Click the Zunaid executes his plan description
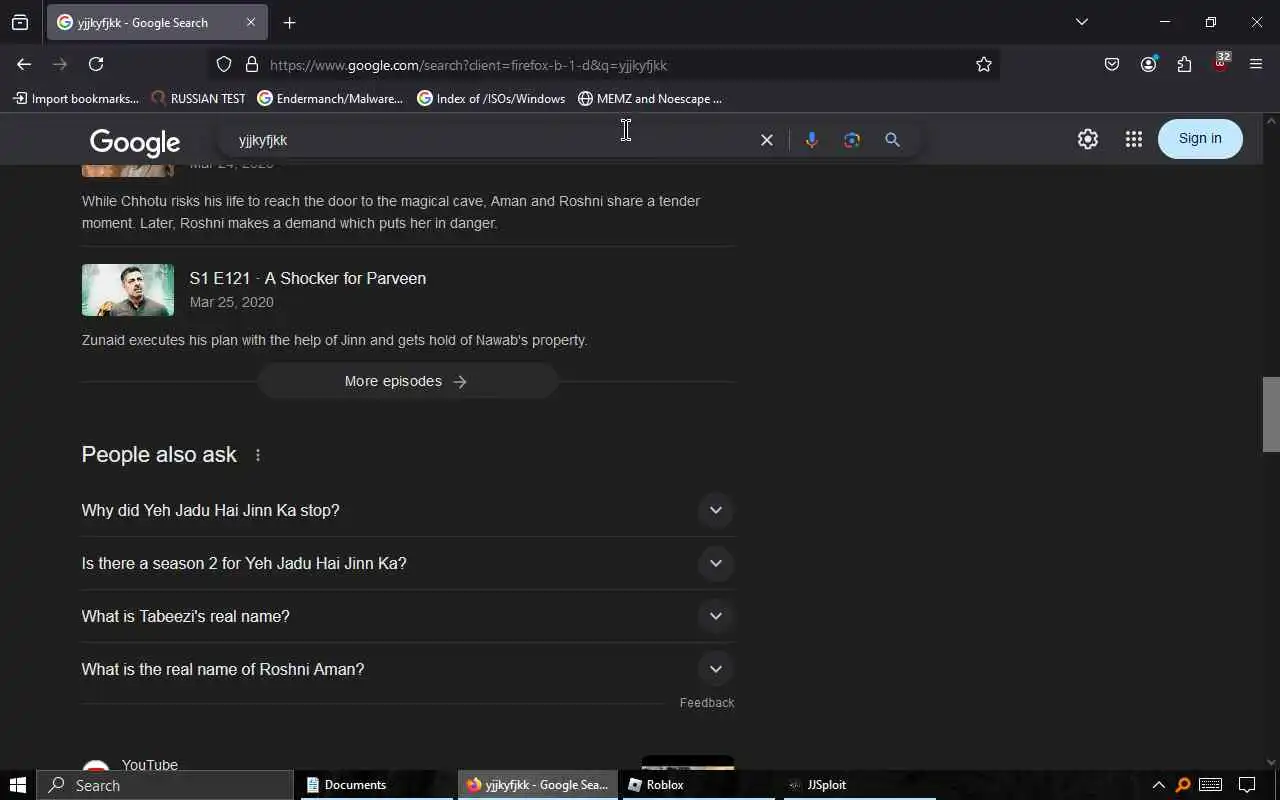 (334, 340)
